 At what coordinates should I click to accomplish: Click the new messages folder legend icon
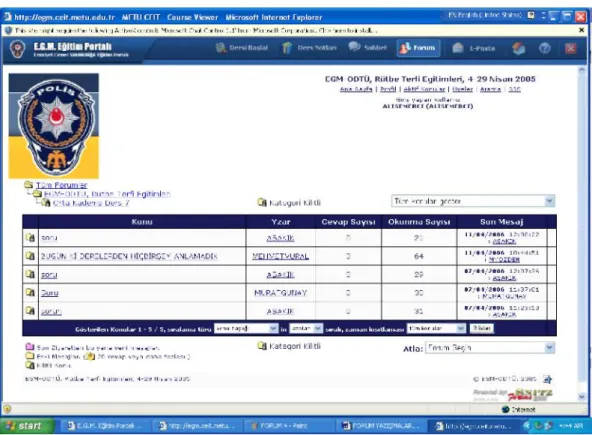29,347
